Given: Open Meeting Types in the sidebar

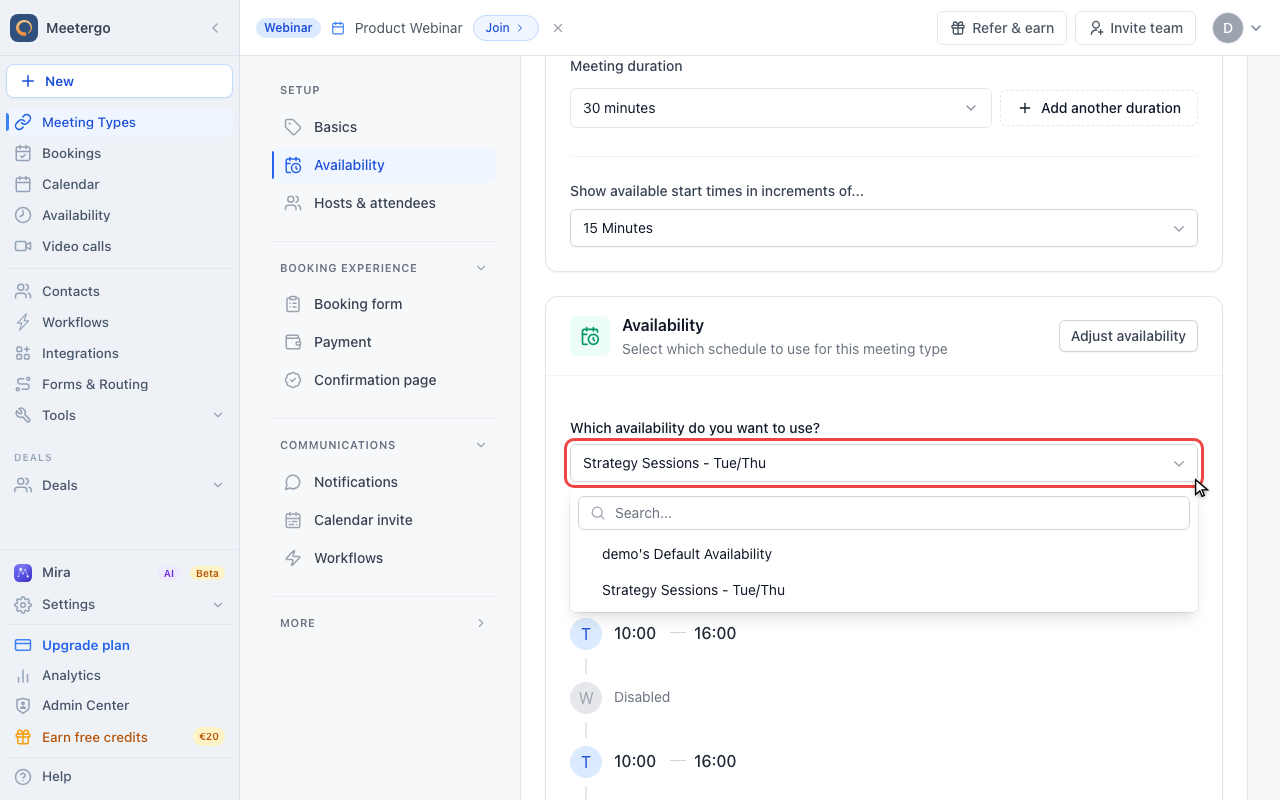Looking at the screenshot, I should [119, 122].
